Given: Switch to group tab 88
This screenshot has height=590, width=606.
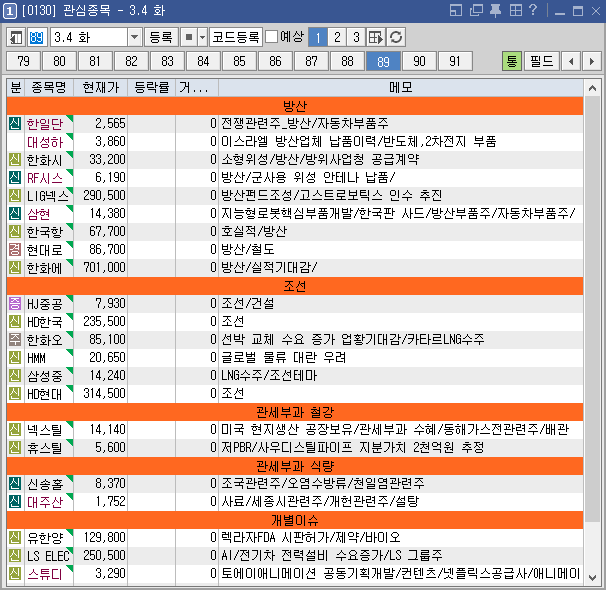Looking at the screenshot, I should pyautogui.click(x=347, y=61).
